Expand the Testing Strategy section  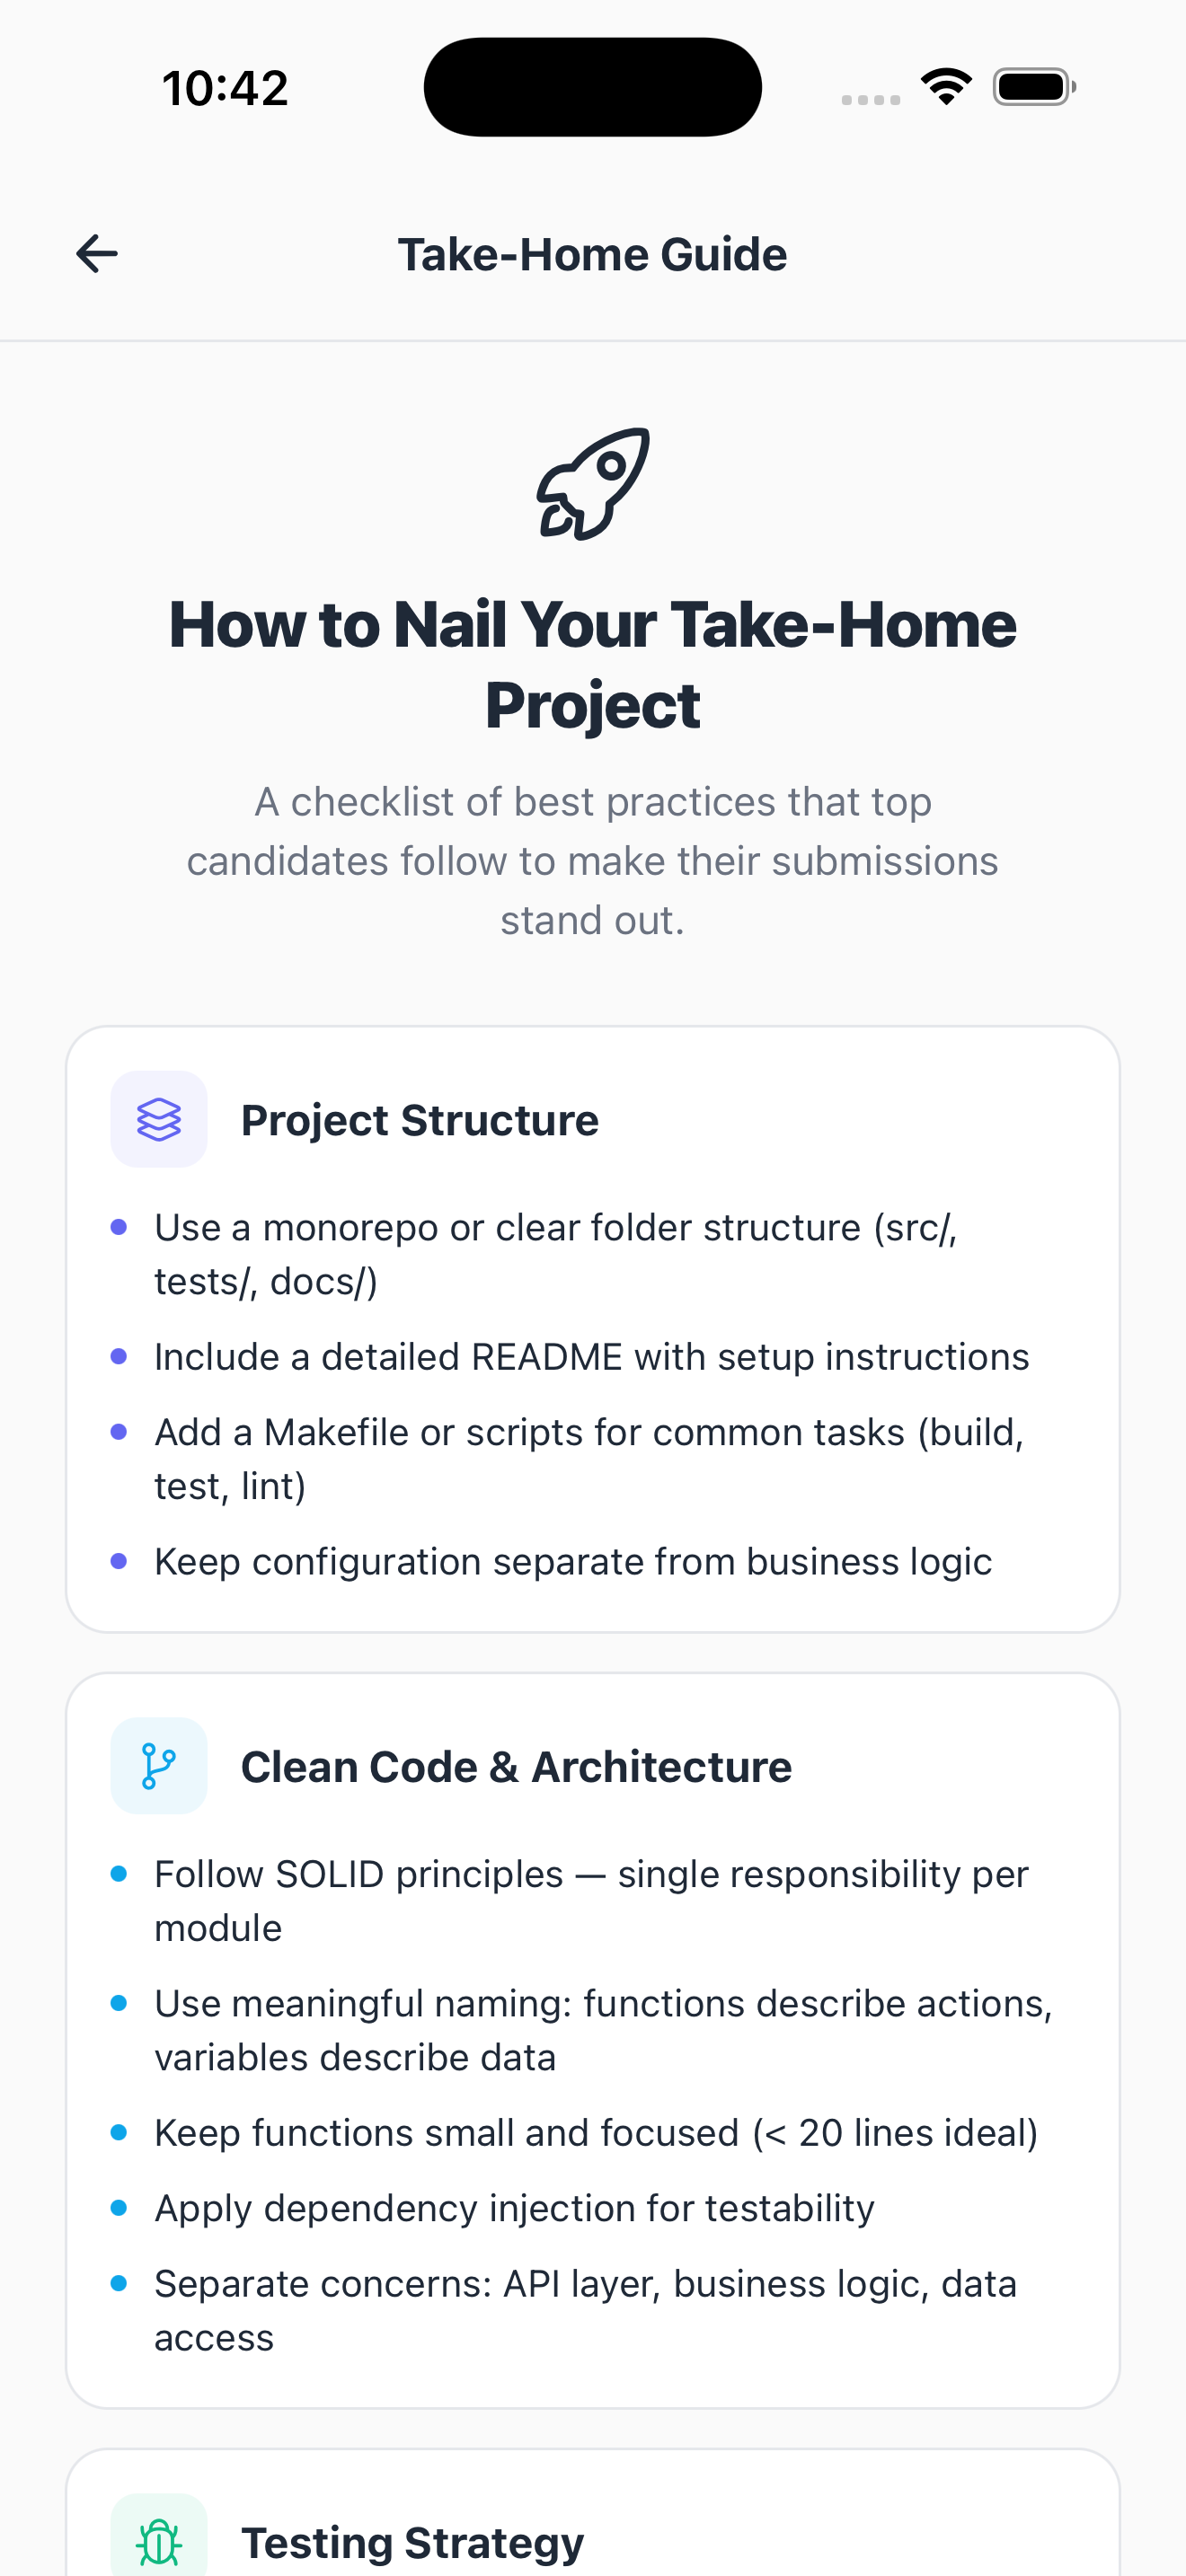pos(412,2541)
